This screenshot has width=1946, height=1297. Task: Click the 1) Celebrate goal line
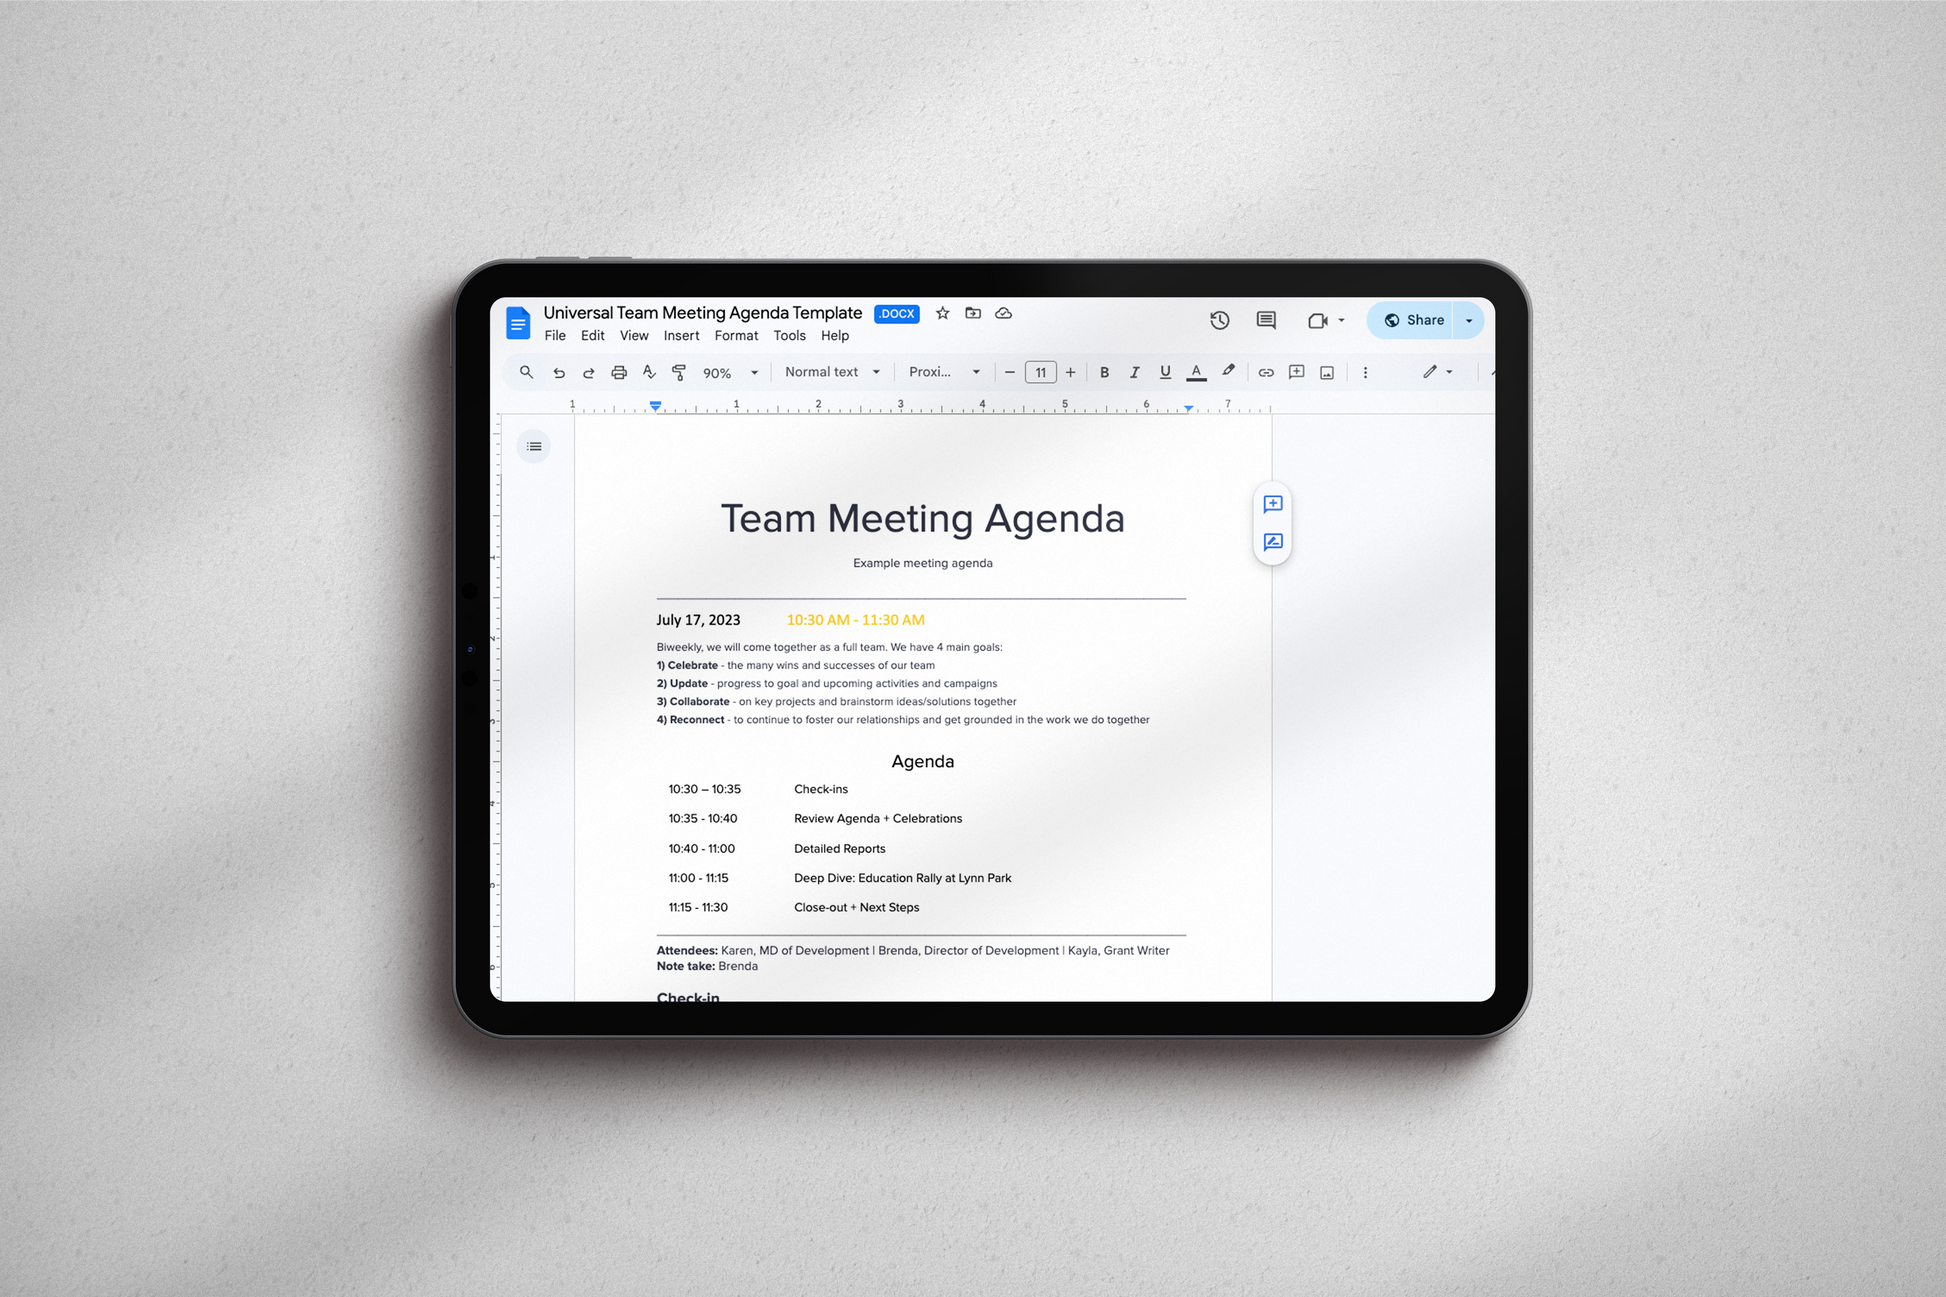pyautogui.click(x=795, y=665)
